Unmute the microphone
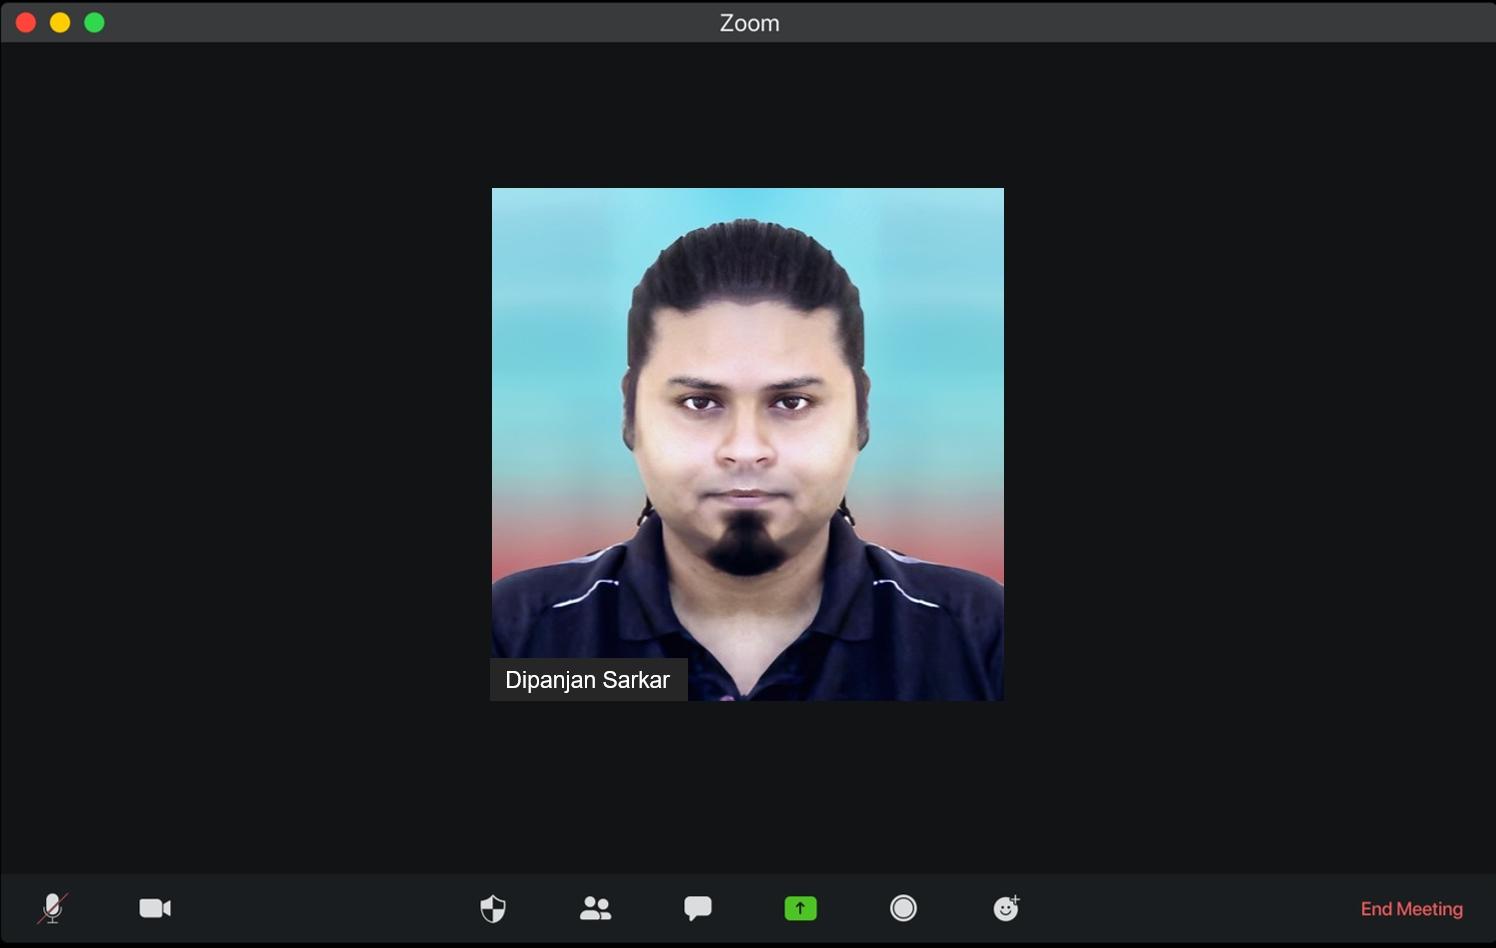Image resolution: width=1496 pixels, height=948 pixels. point(52,908)
